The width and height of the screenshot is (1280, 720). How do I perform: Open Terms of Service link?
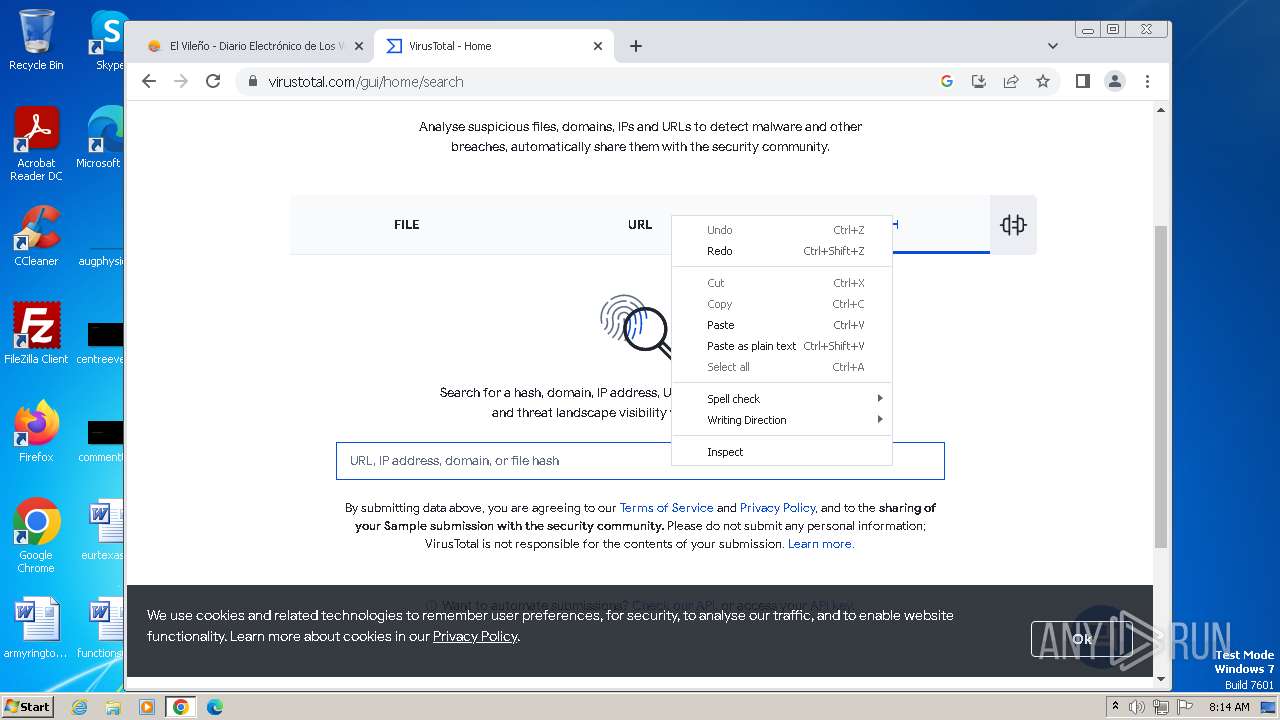(x=666, y=508)
